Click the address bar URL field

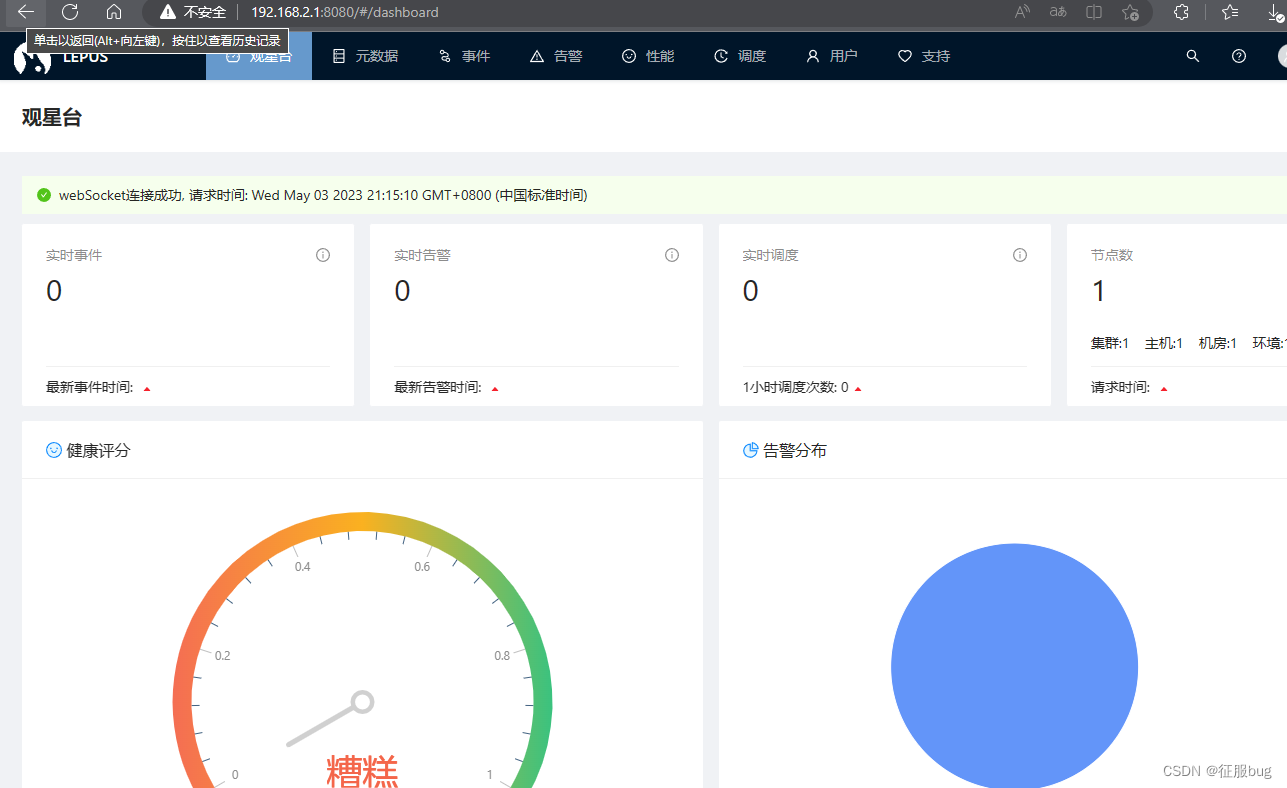[x=344, y=12]
